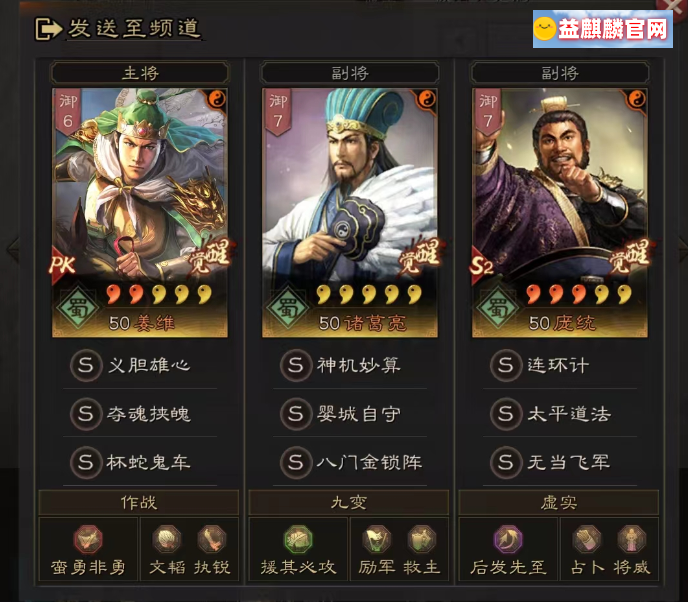Open the 八门金锁阵 skill entry
Image resolution: width=688 pixels, height=602 pixels.
[350, 462]
